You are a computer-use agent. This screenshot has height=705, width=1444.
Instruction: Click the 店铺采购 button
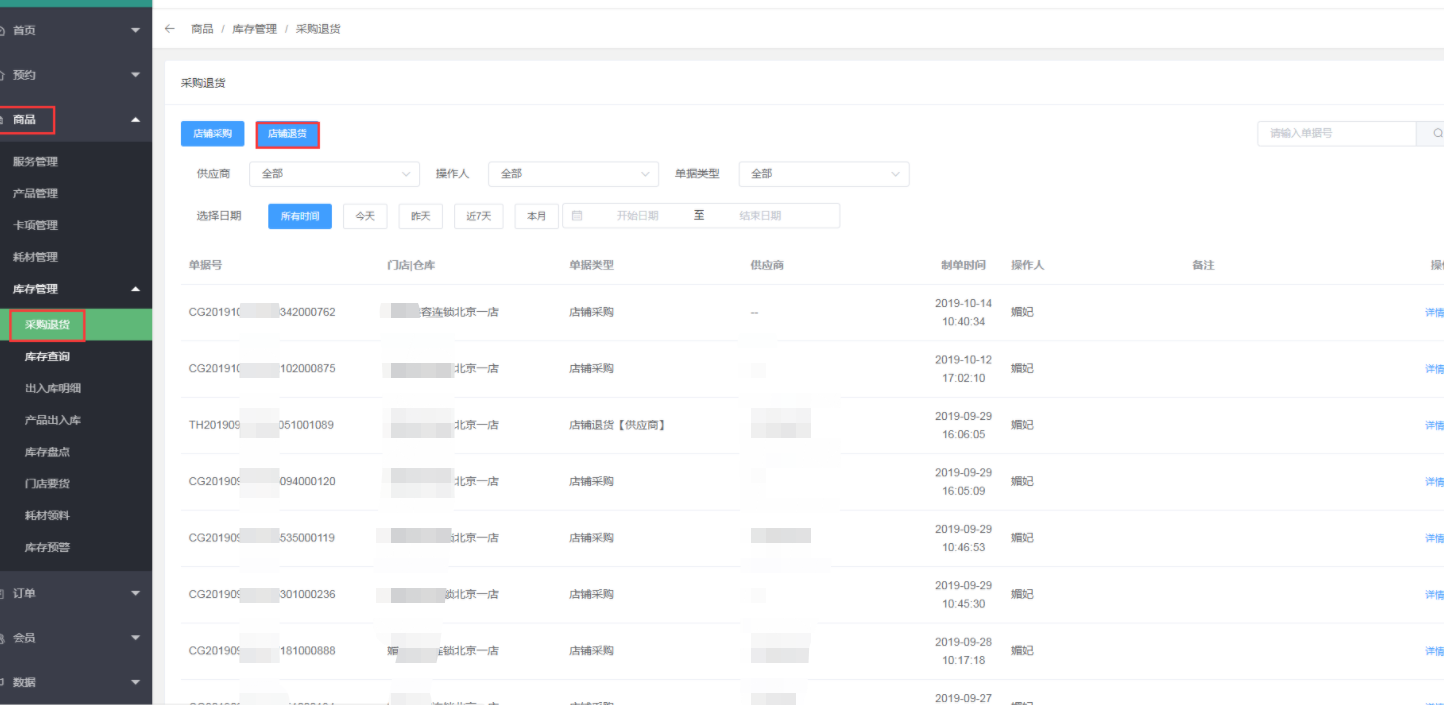(212, 134)
